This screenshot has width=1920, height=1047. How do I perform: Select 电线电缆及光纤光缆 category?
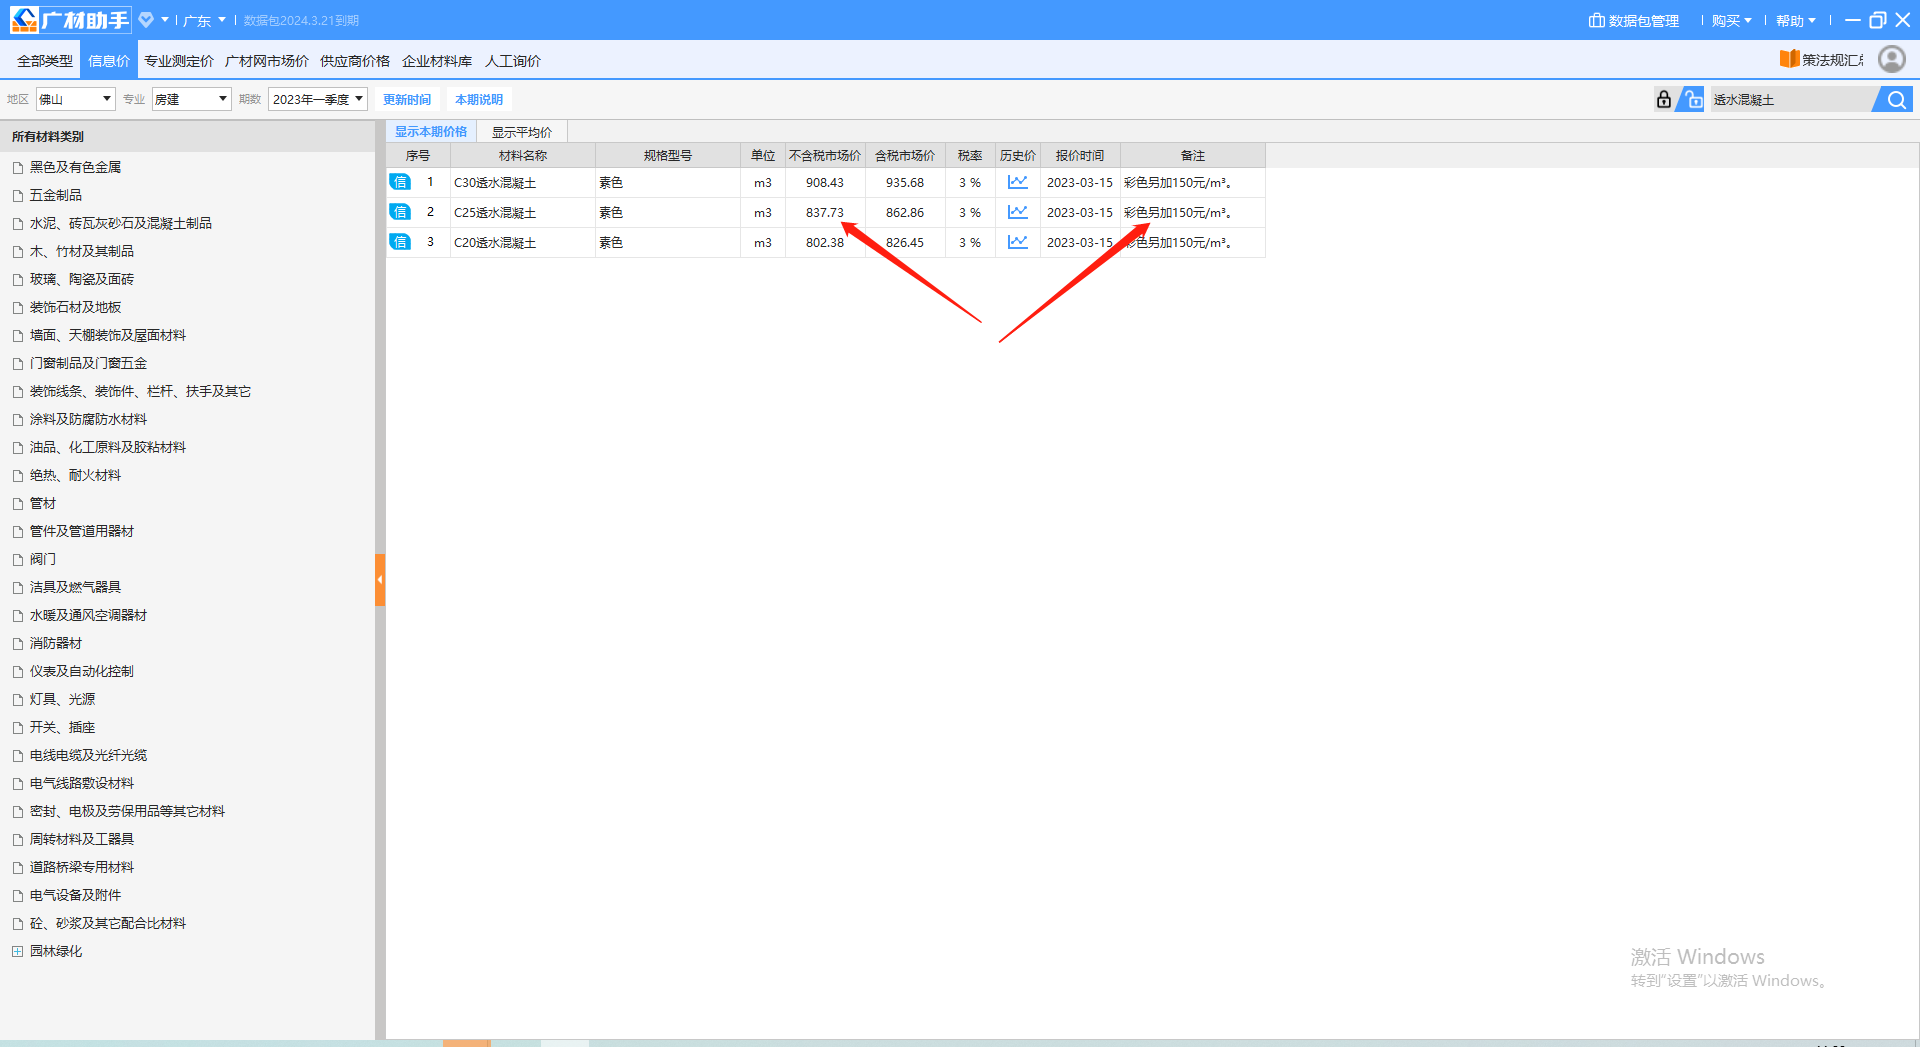pyautogui.click(x=88, y=755)
